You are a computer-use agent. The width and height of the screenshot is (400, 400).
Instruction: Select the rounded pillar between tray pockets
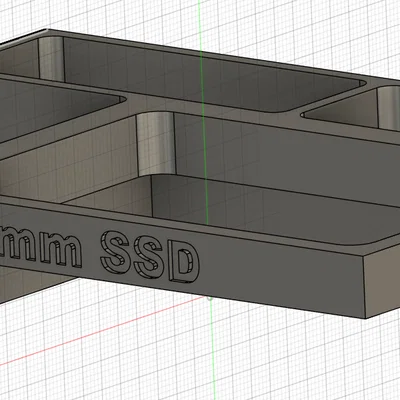156,144
